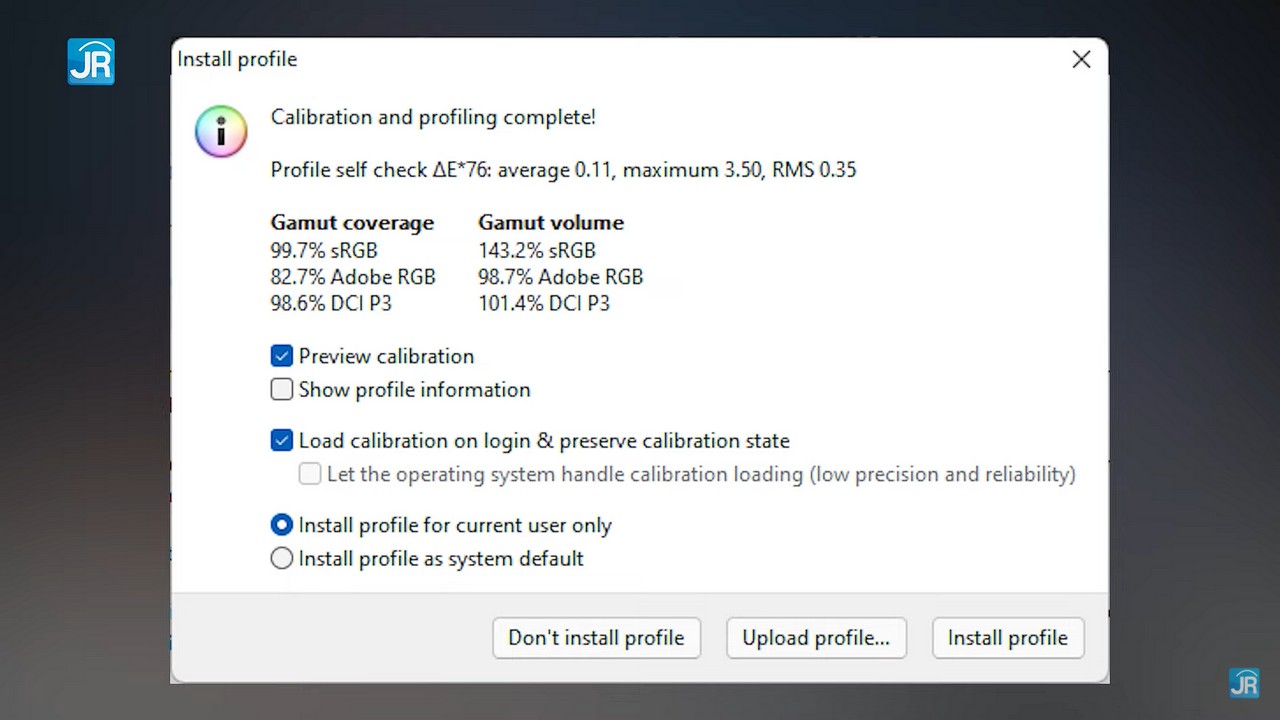This screenshot has width=1280, height=720.
Task: Uncheck the Preview calibration checkbox
Action: pos(282,356)
